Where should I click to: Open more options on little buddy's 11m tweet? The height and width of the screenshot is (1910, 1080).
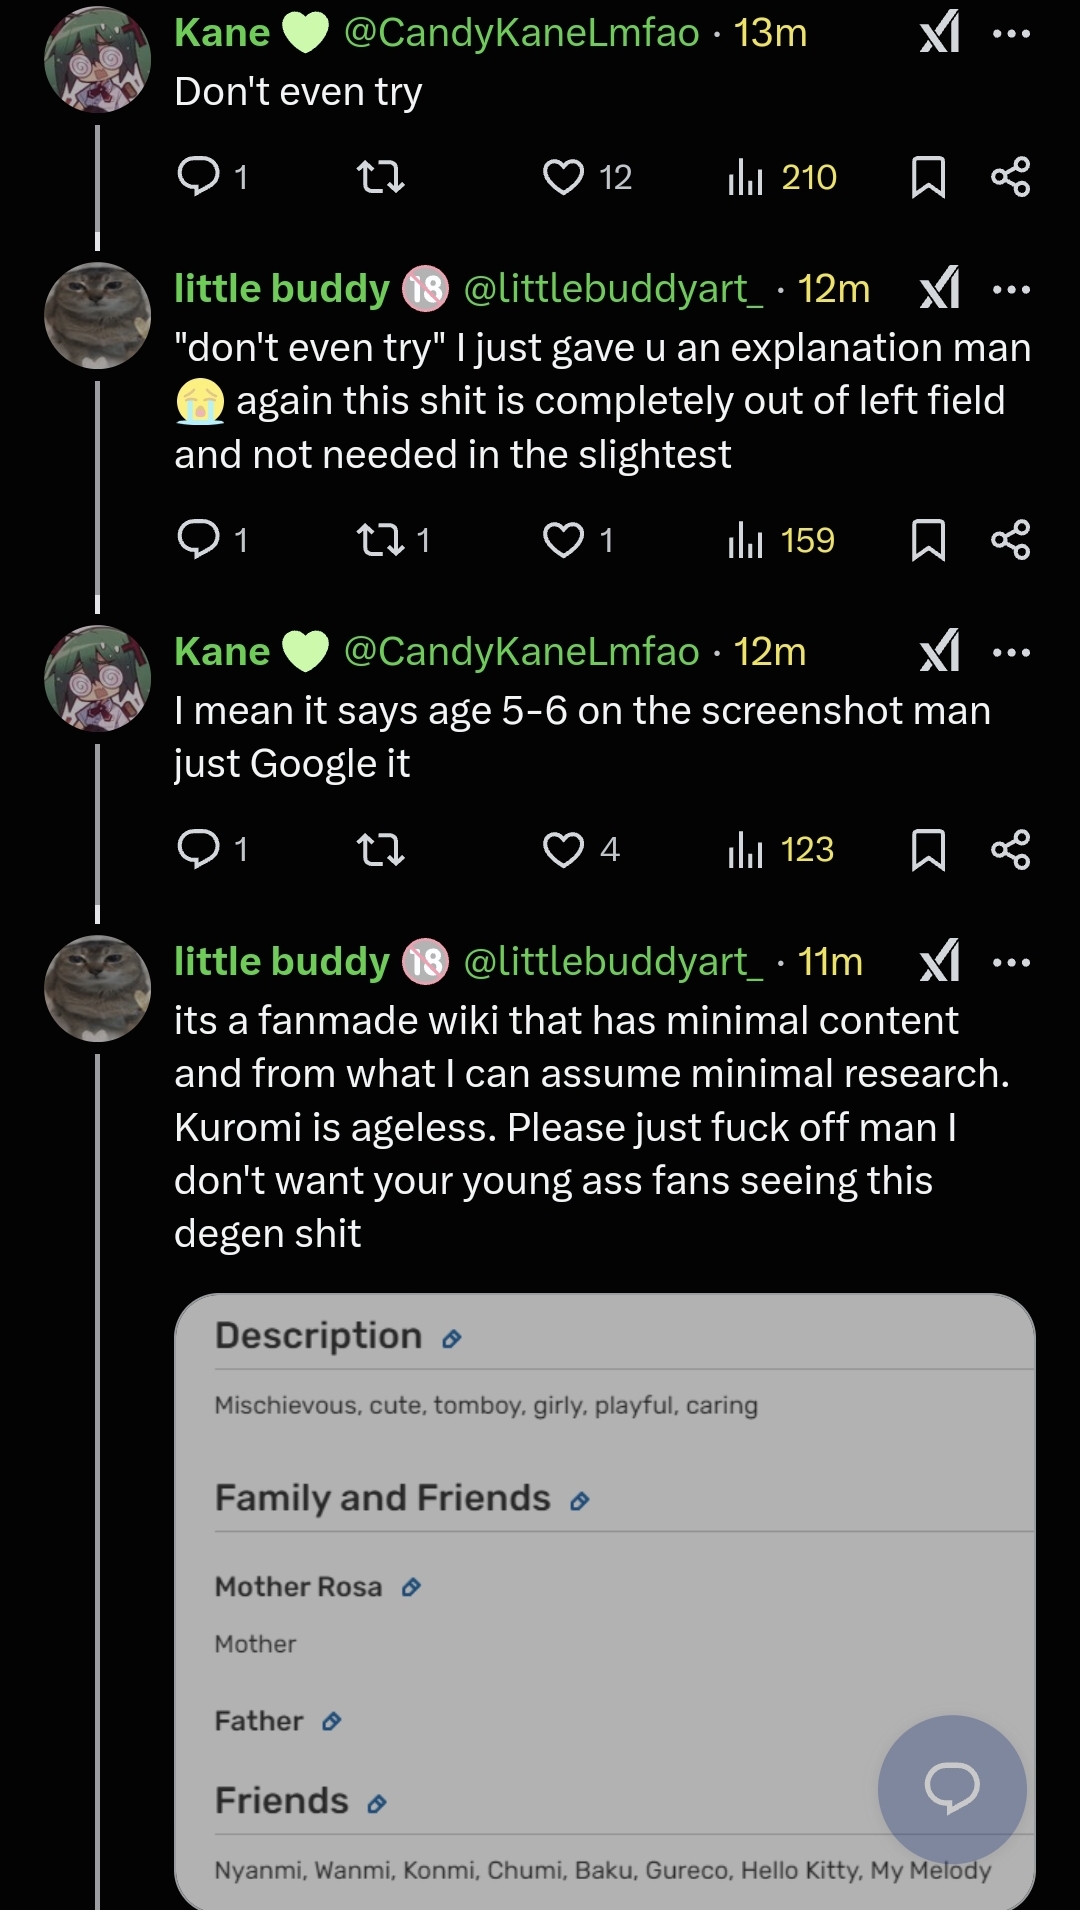pos(1011,962)
